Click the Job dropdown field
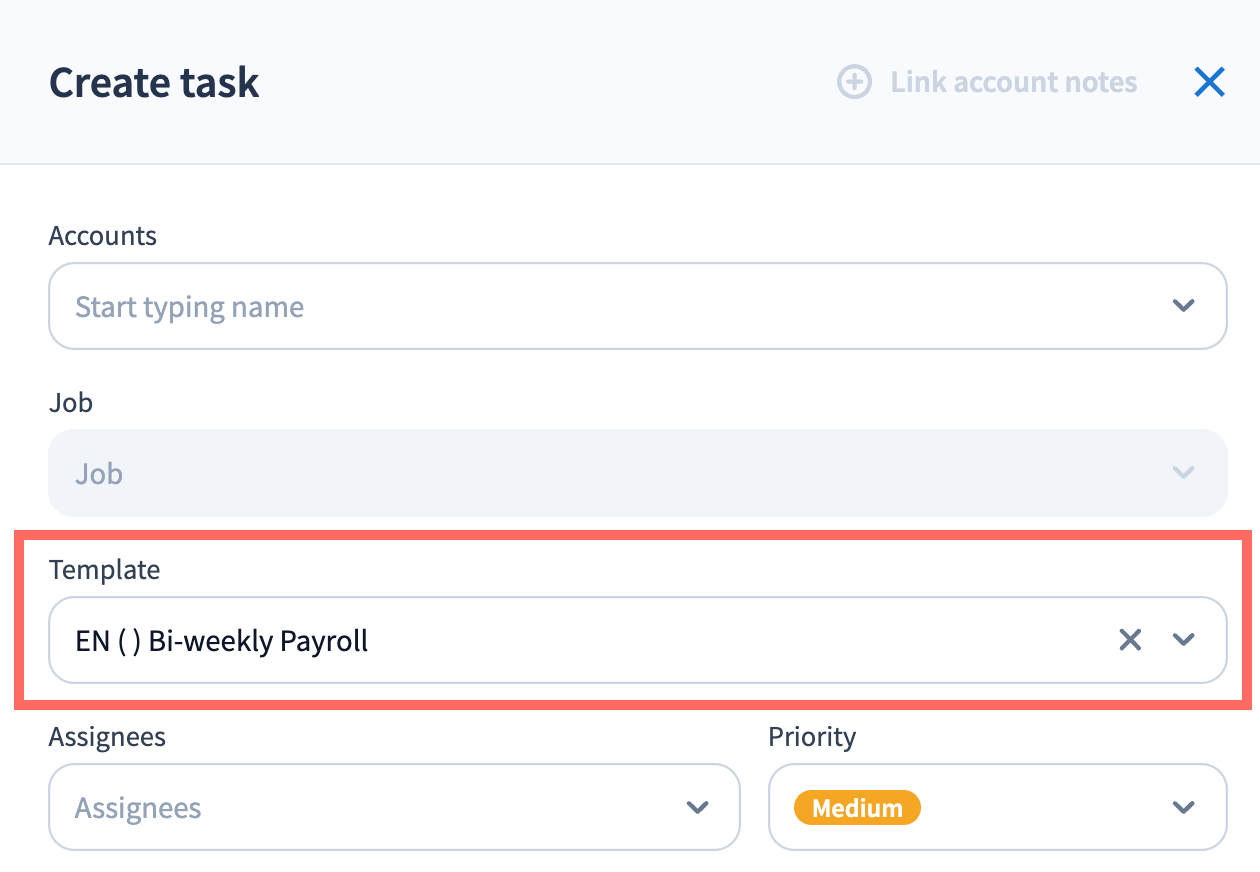 pos(600,473)
